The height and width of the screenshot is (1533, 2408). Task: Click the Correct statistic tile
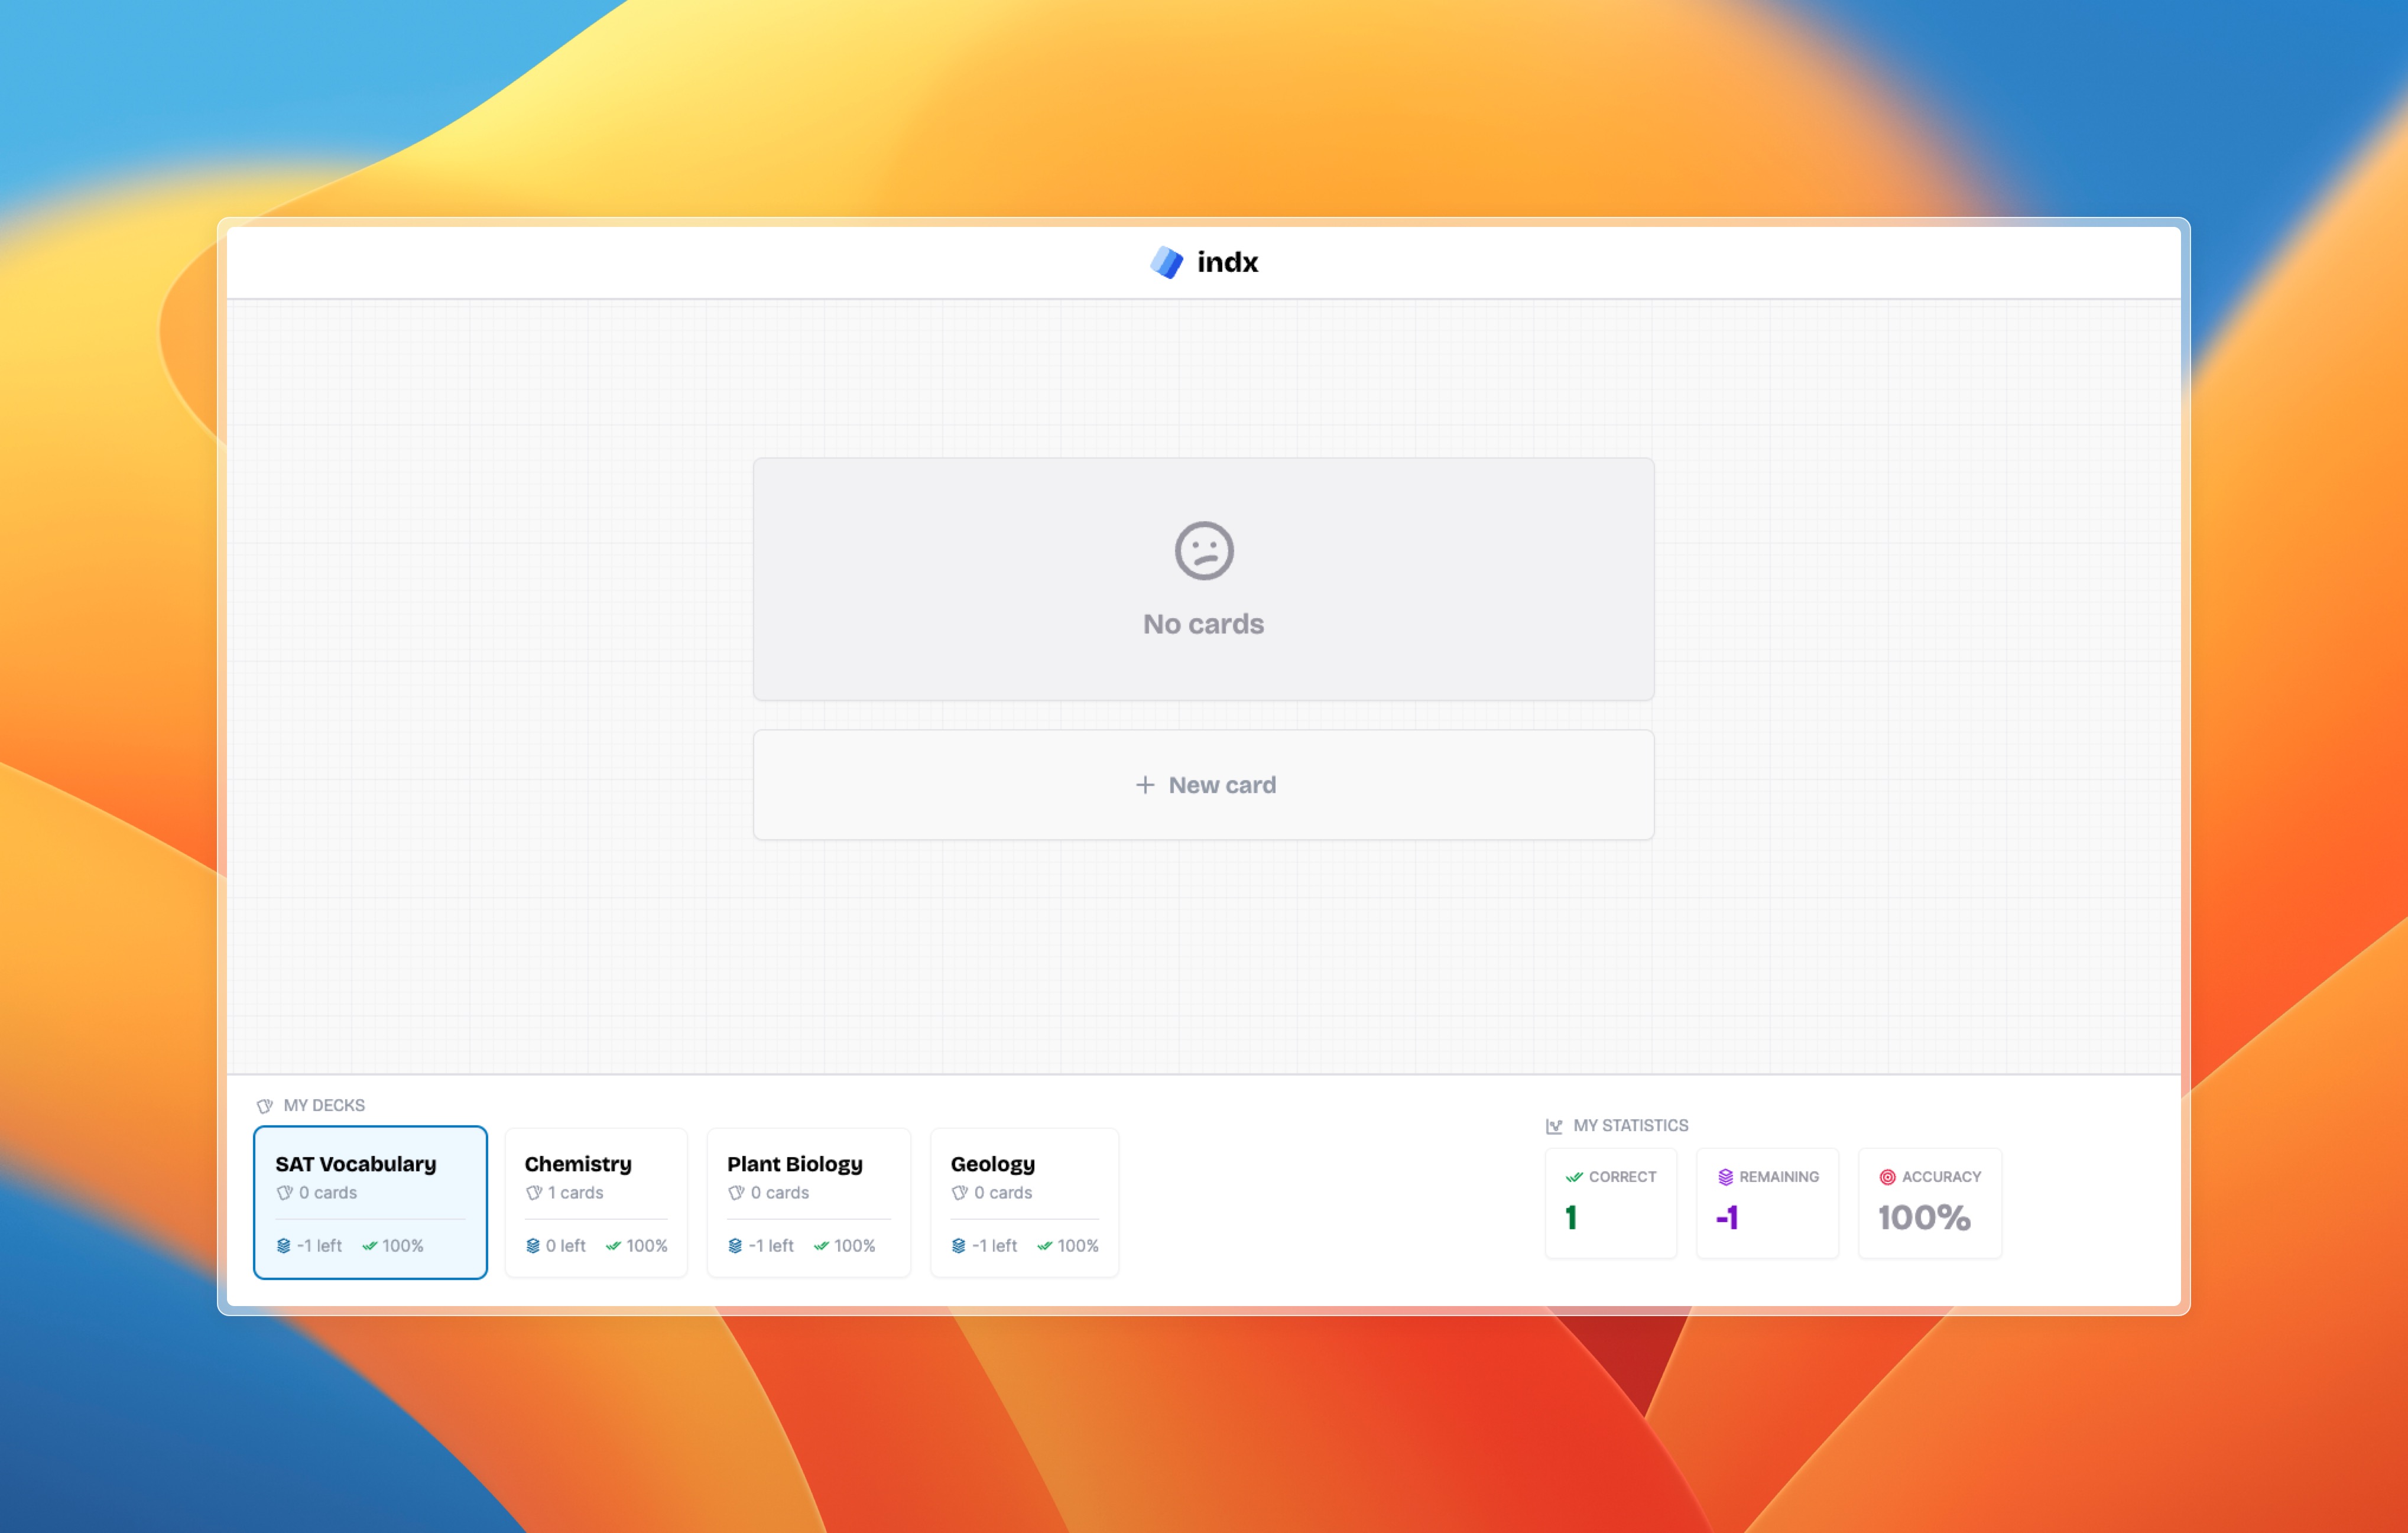point(1610,1203)
